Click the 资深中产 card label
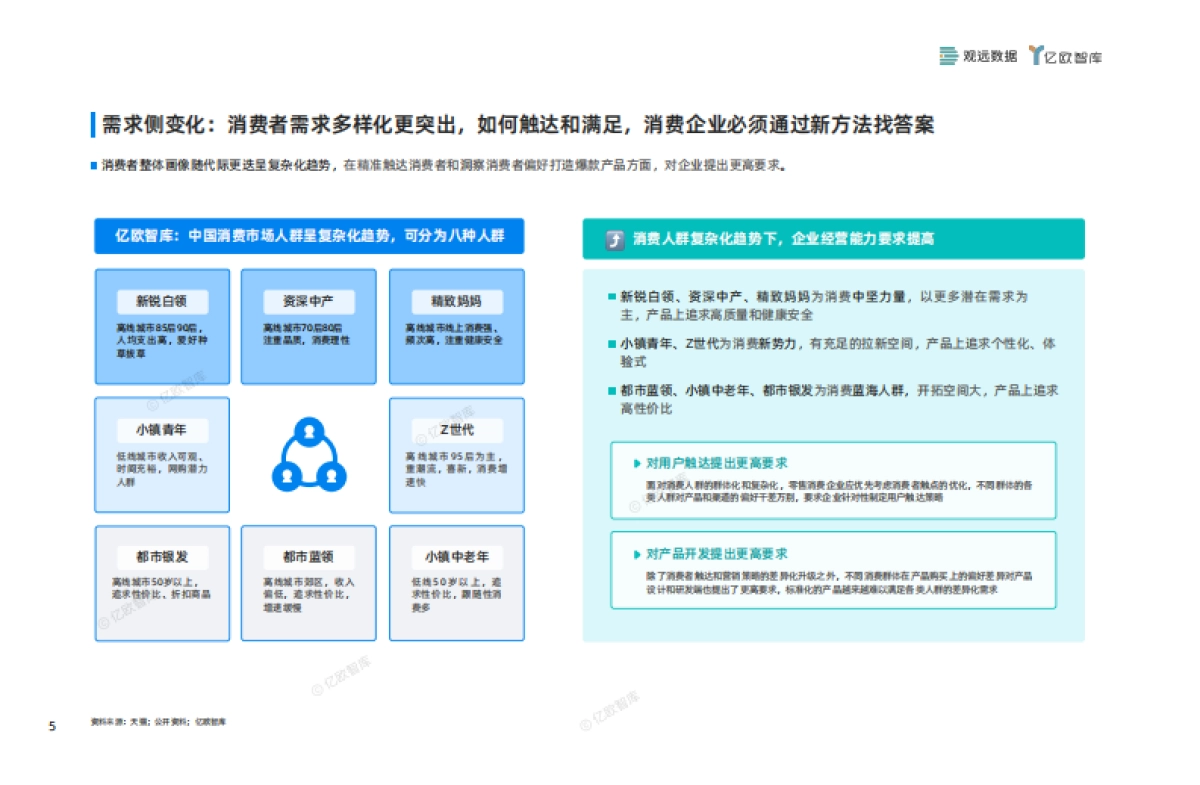 pos(308,299)
